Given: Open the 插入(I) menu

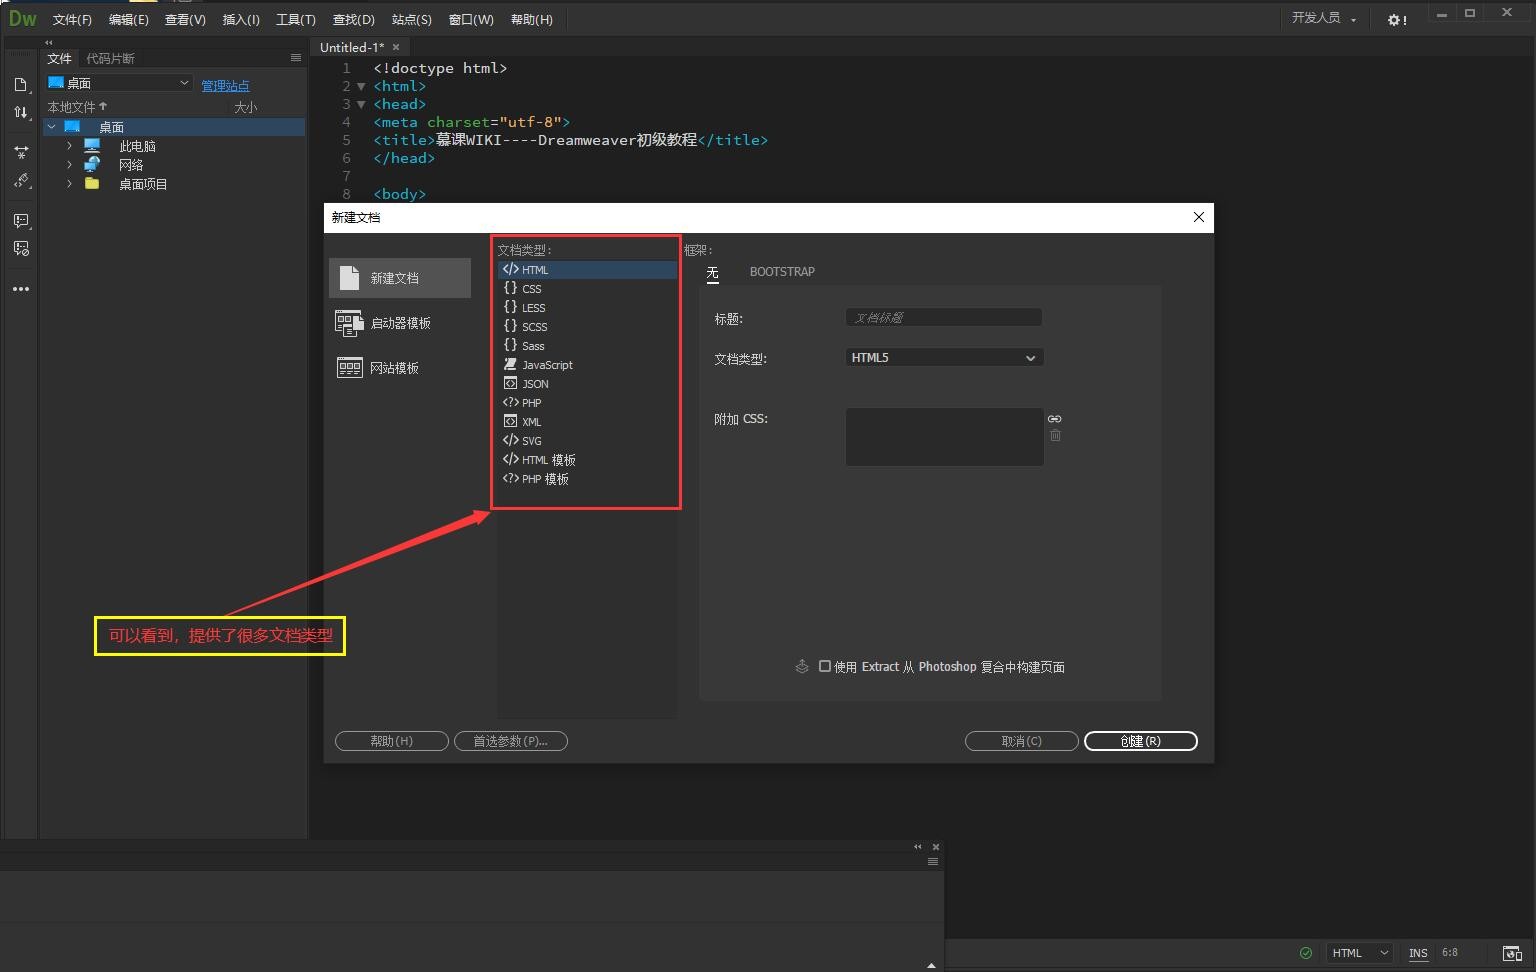Looking at the screenshot, I should pyautogui.click(x=241, y=19).
